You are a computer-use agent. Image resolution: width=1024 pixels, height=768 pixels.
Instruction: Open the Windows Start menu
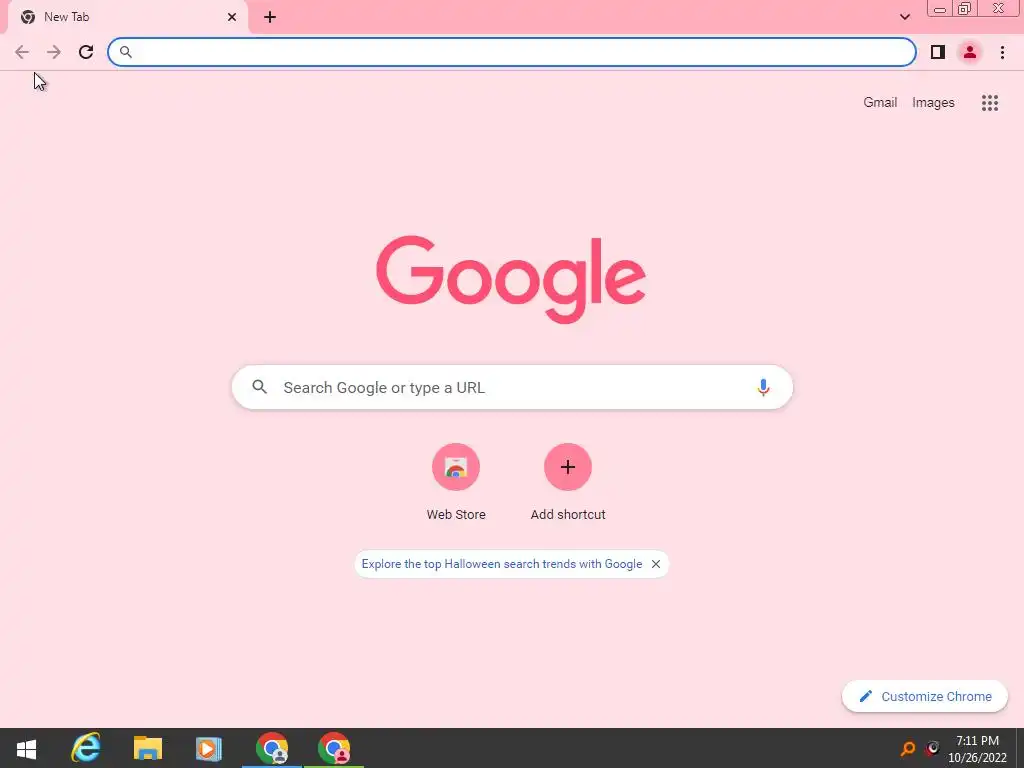click(x=26, y=748)
